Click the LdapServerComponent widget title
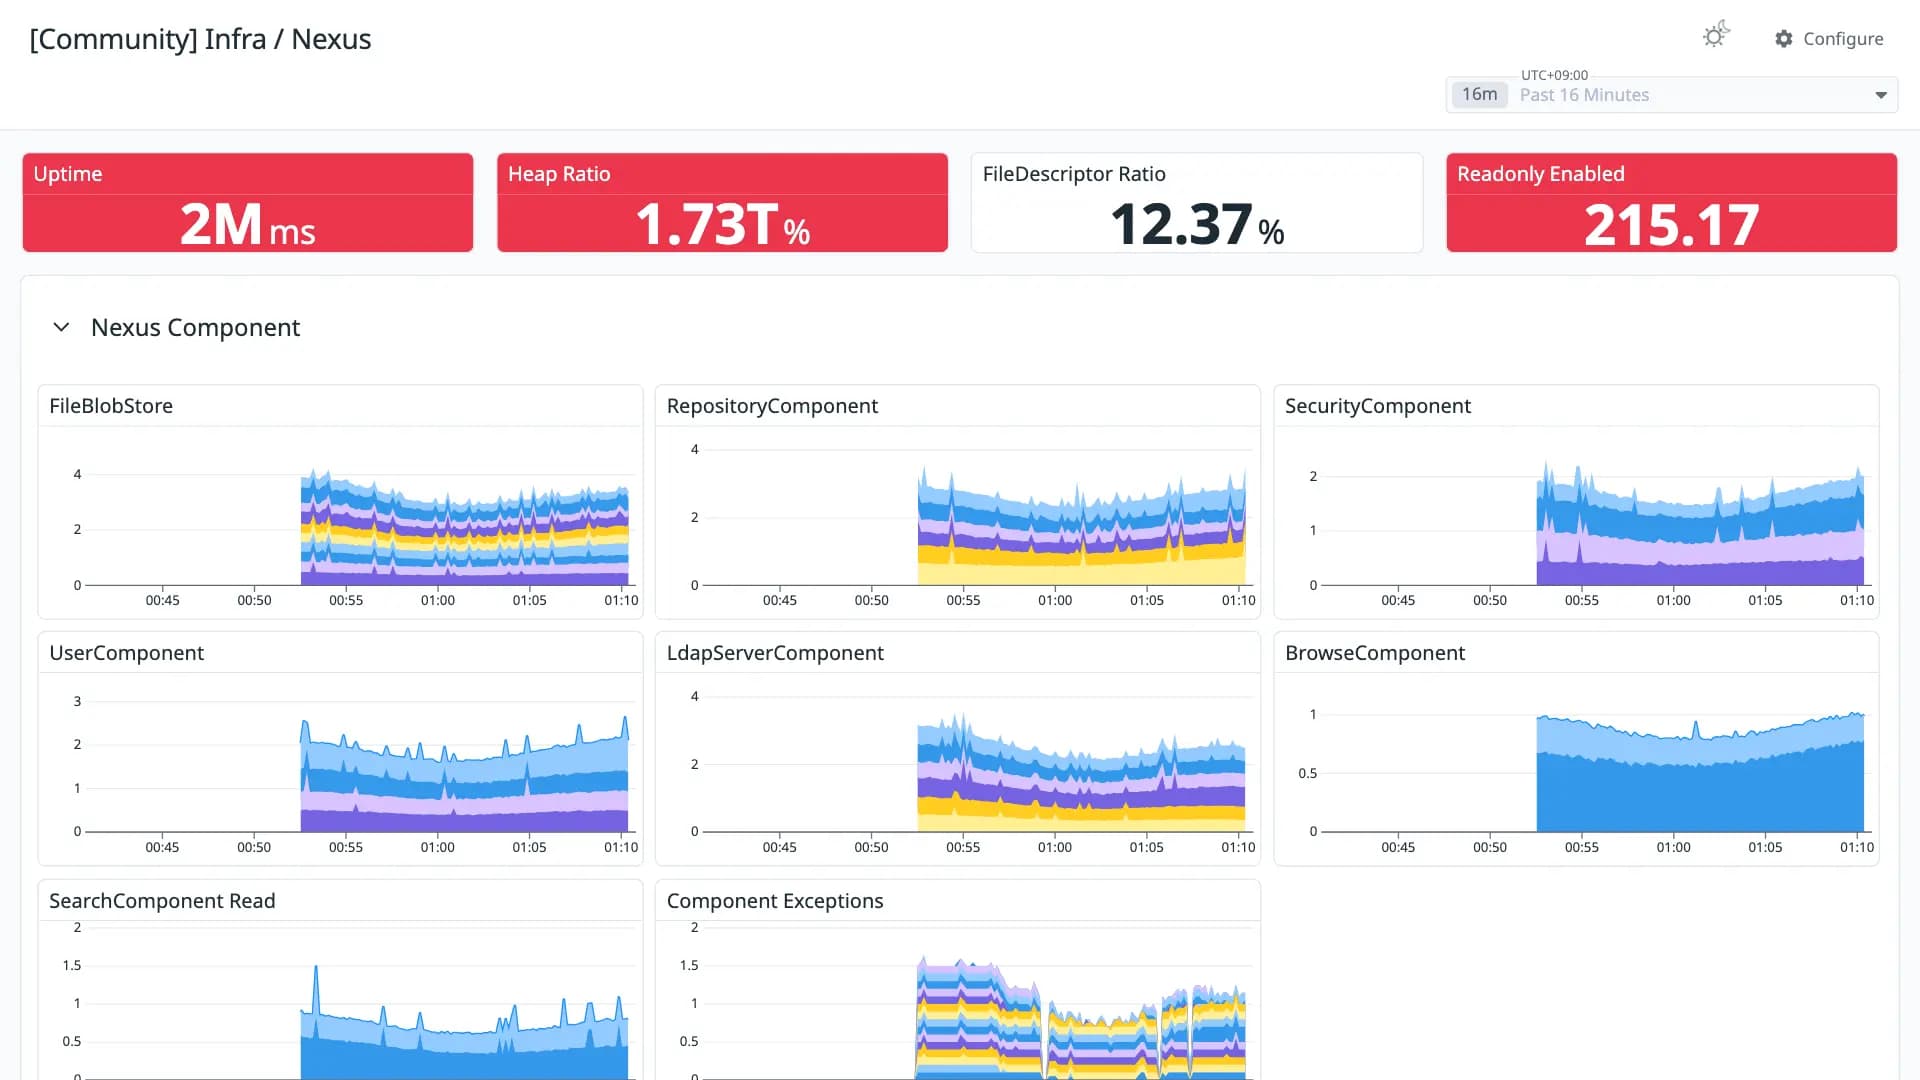 coord(775,653)
